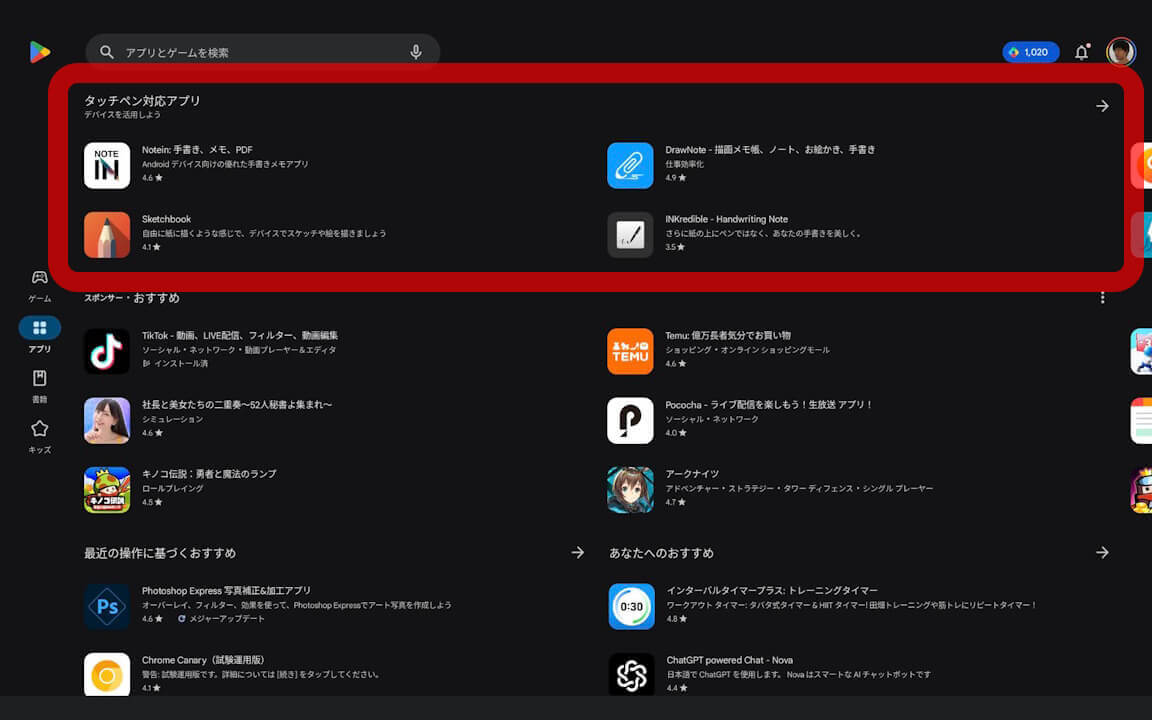This screenshot has width=1152, height=720.
Task: Tap the microphone icon in search bar
Action: click(417, 51)
